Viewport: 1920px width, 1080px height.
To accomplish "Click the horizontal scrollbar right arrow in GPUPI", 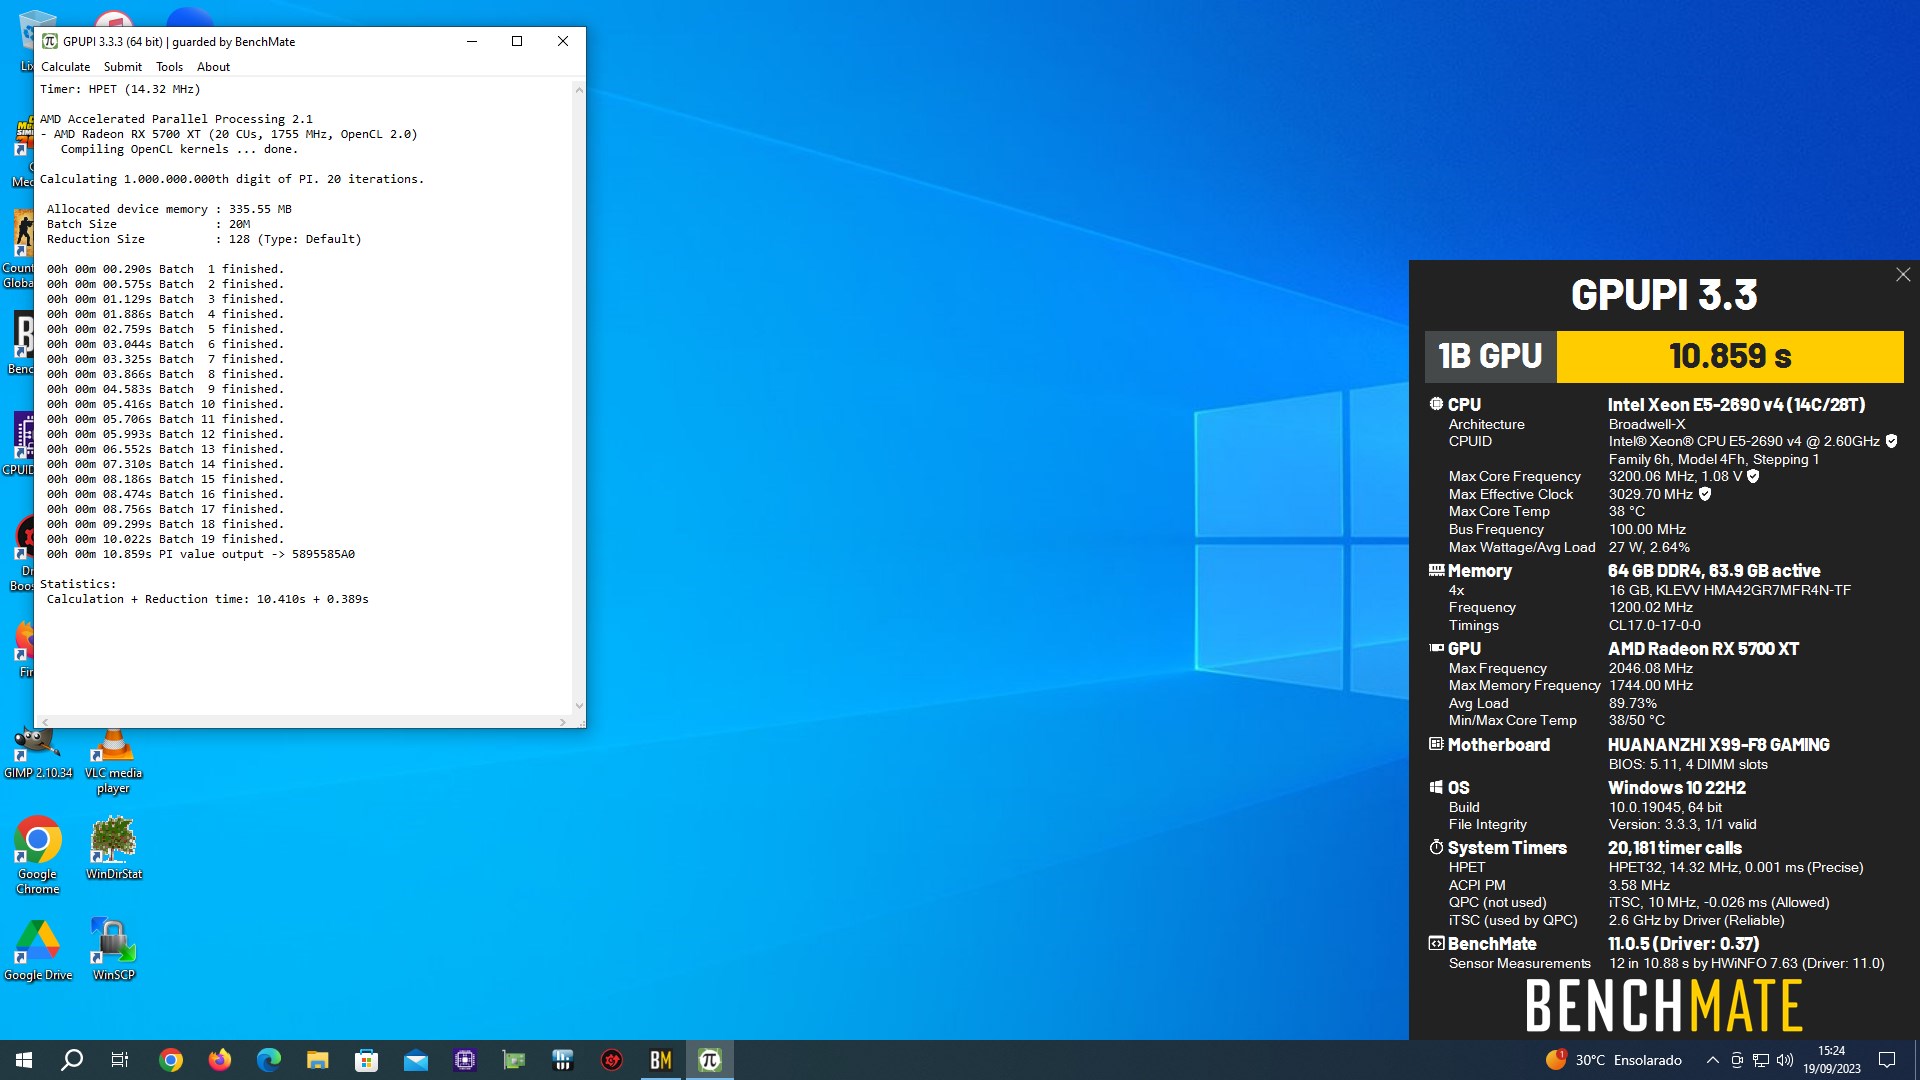I will [x=563, y=721].
